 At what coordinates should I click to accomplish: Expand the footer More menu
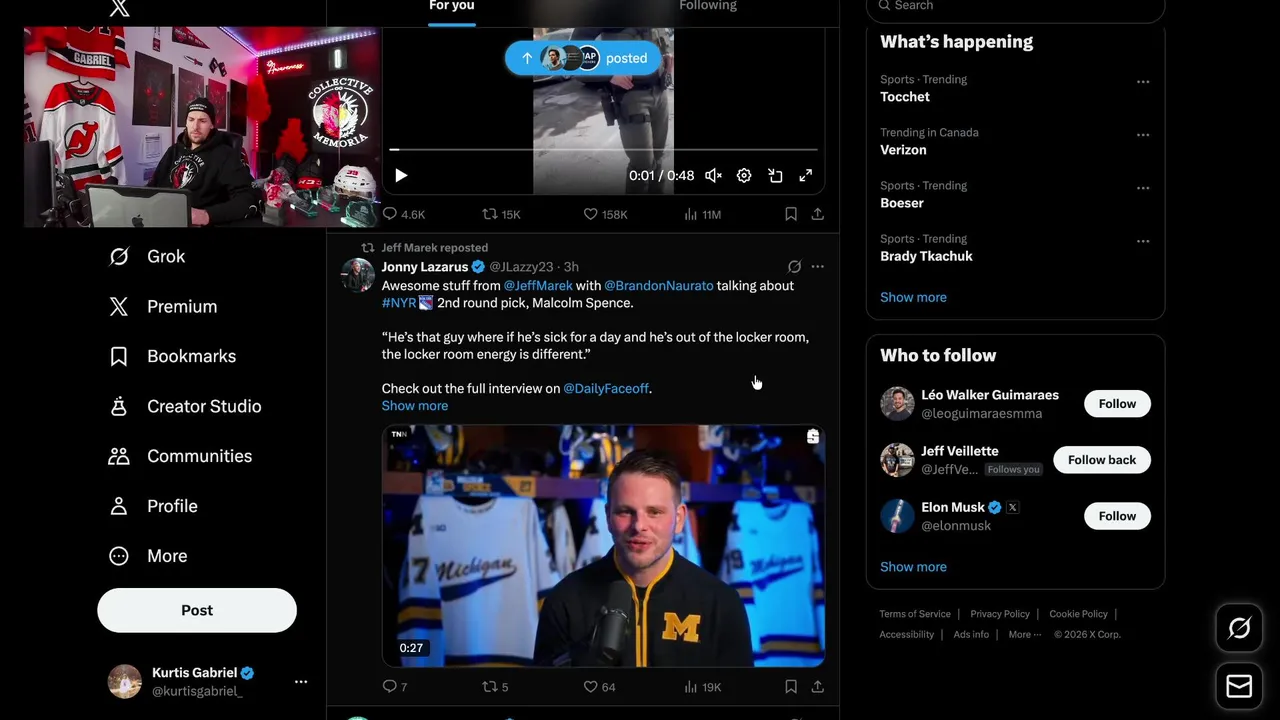(x=1024, y=635)
